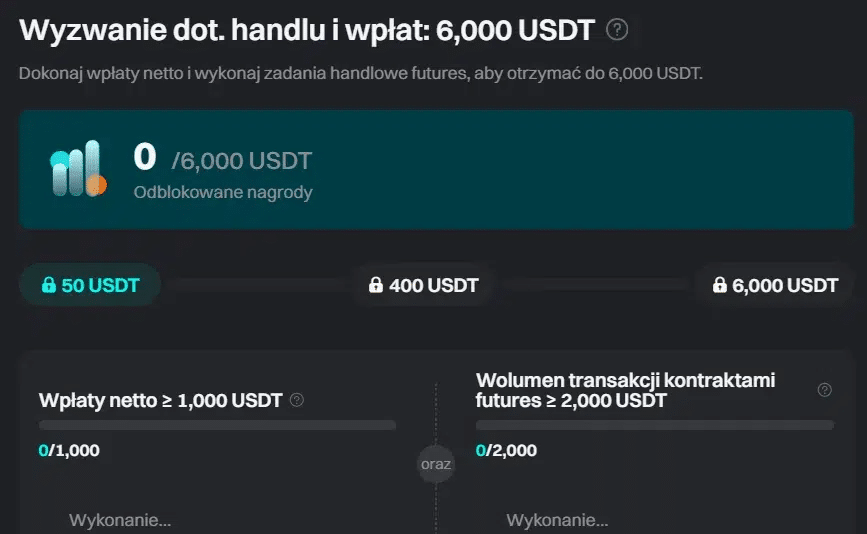The width and height of the screenshot is (867, 534).
Task: Click the Wpłaty netto progress bar
Action: [217, 425]
